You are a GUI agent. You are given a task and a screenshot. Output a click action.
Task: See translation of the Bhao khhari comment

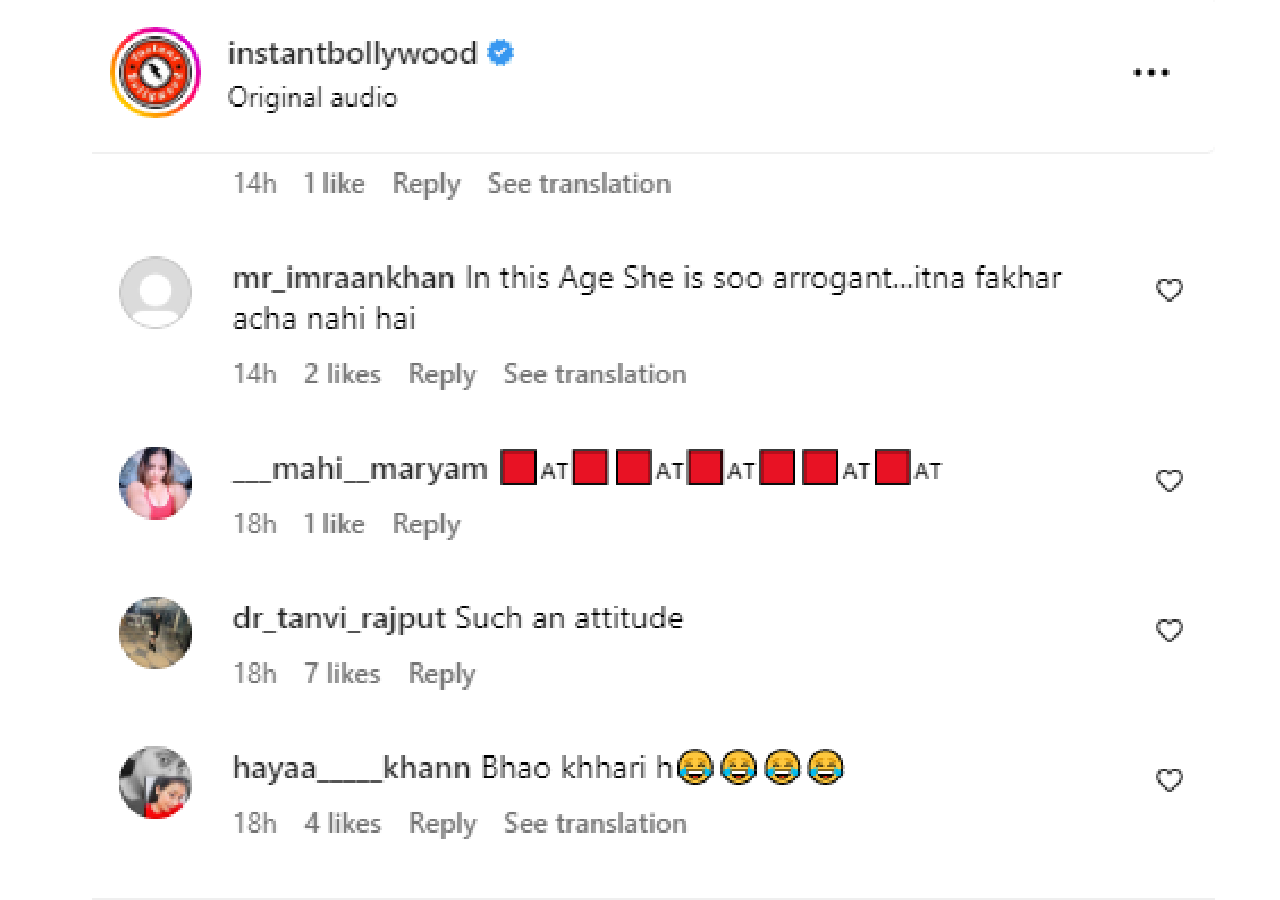[595, 824]
